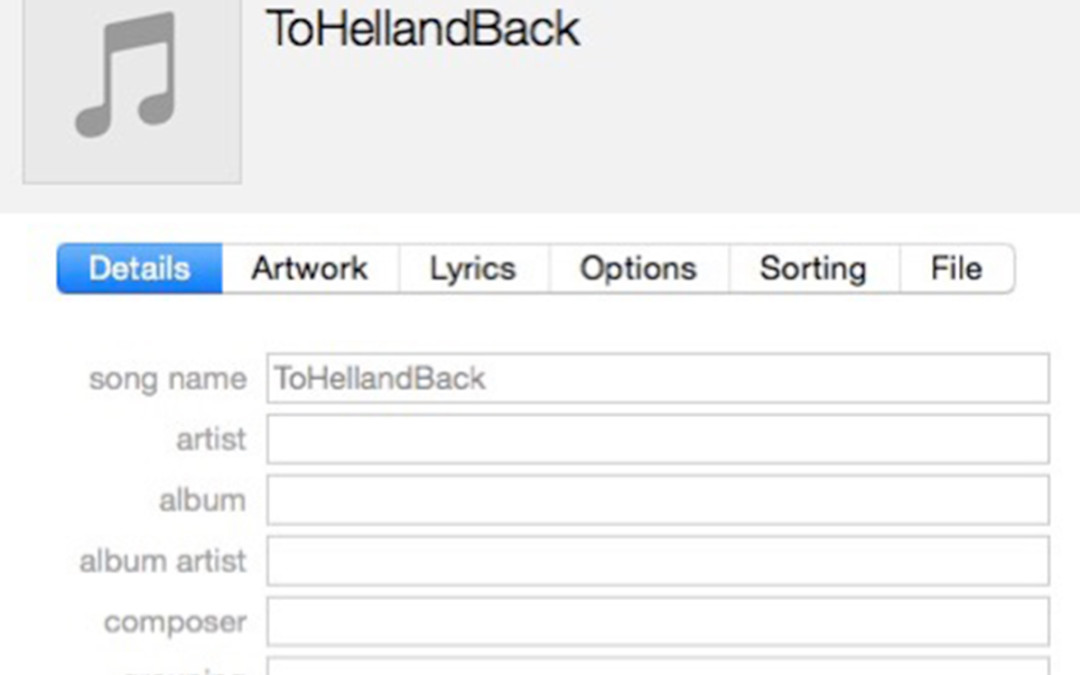This screenshot has height=675, width=1080.
Task: Click the "song name" label
Action: point(167,379)
